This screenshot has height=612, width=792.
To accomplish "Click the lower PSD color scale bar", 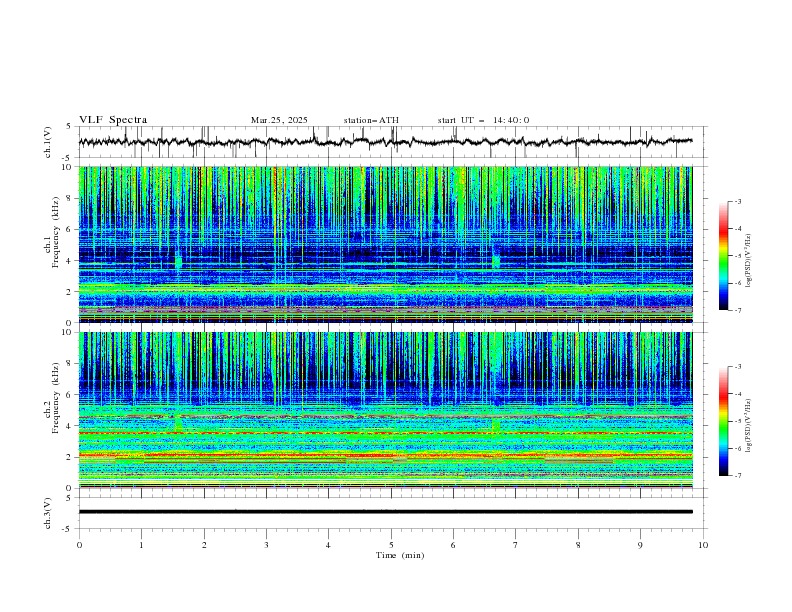I will [723, 421].
